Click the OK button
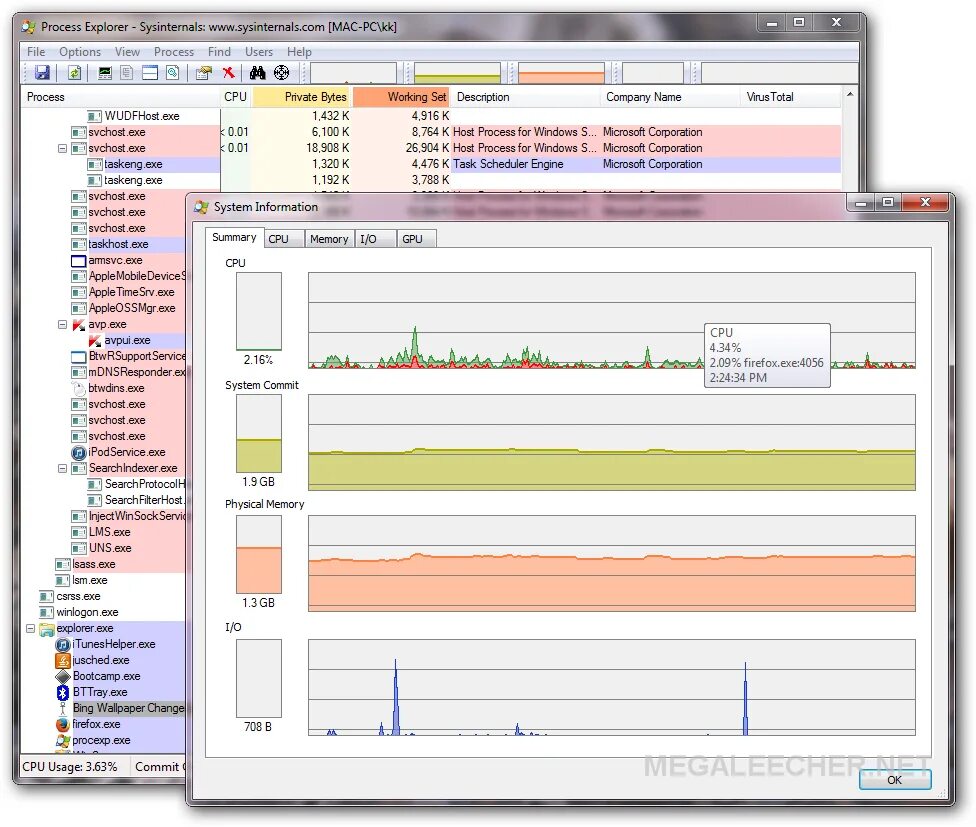 pos(894,780)
